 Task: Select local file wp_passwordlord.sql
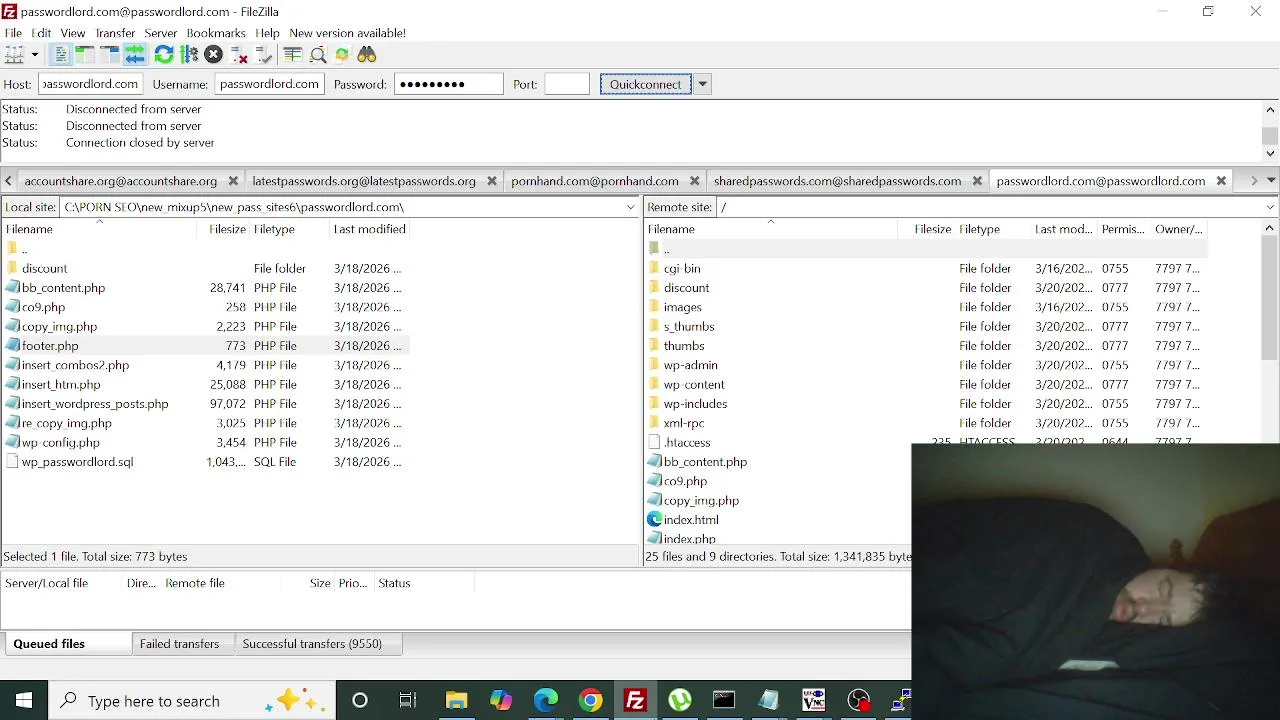77,462
